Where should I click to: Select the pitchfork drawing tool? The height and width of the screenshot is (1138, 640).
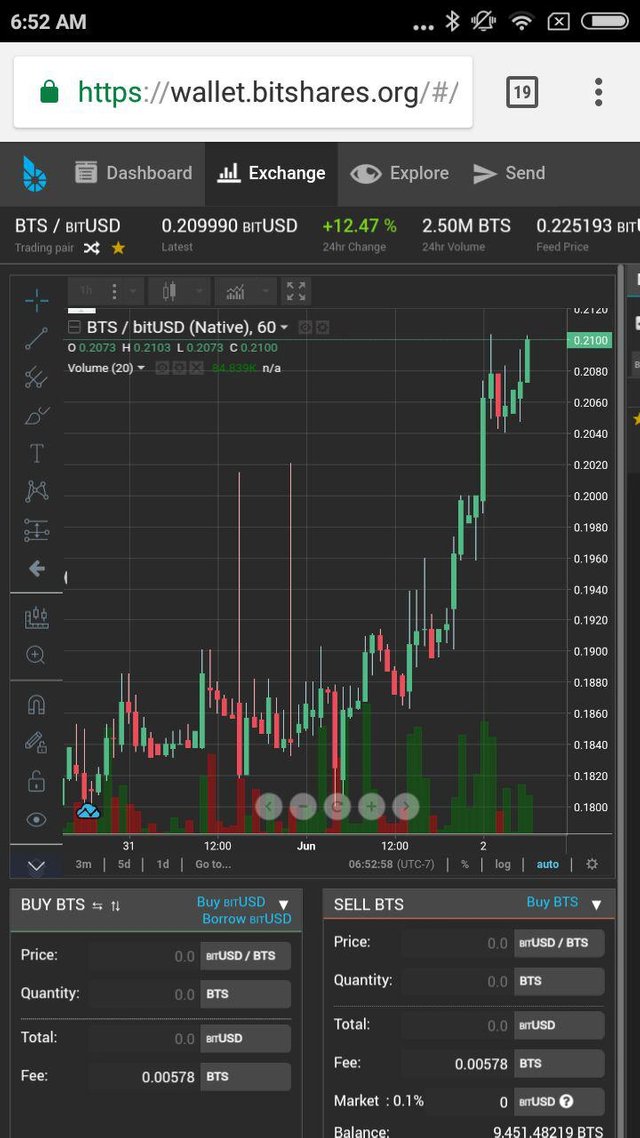[x=36, y=377]
